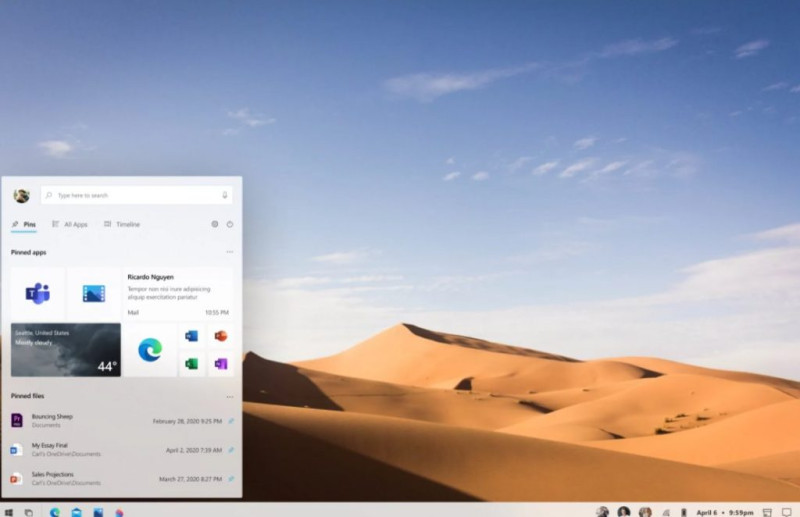This screenshot has width=800, height=517.
Task: Open the Excel app tile
Action: point(192,363)
